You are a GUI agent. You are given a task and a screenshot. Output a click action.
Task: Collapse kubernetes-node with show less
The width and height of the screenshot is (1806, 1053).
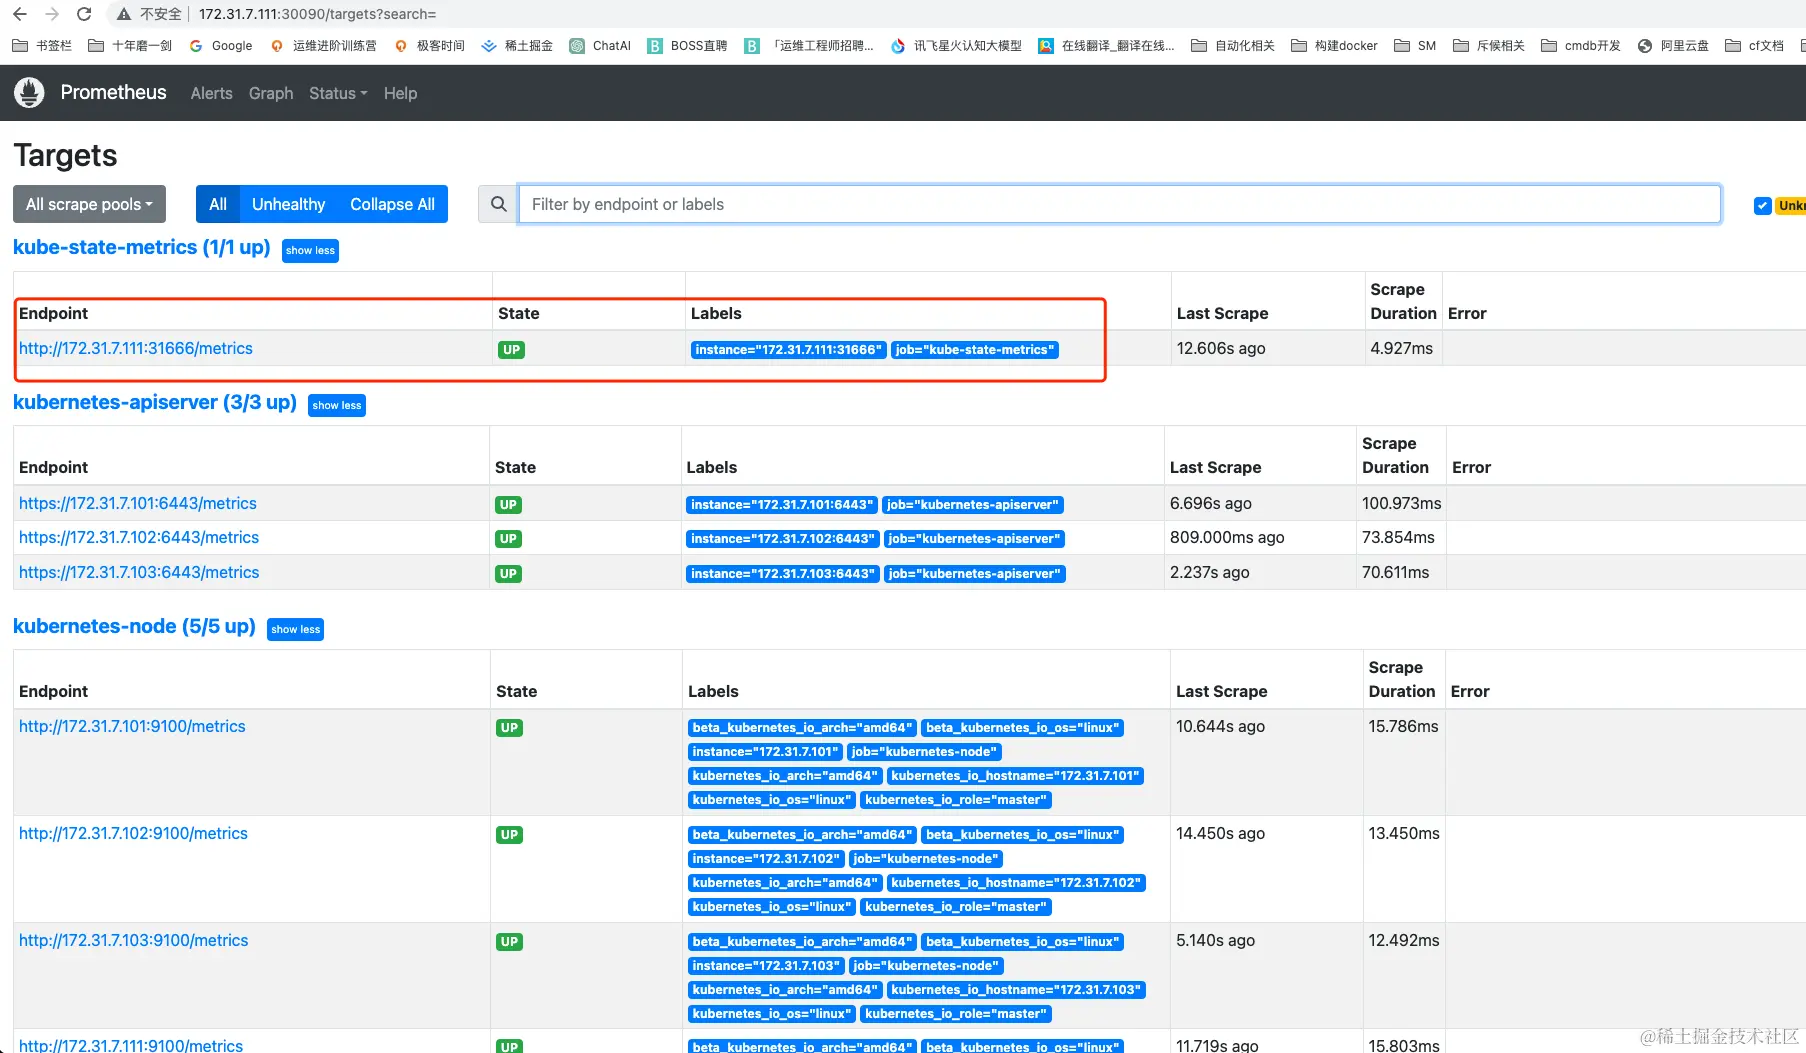click(296, 629)
